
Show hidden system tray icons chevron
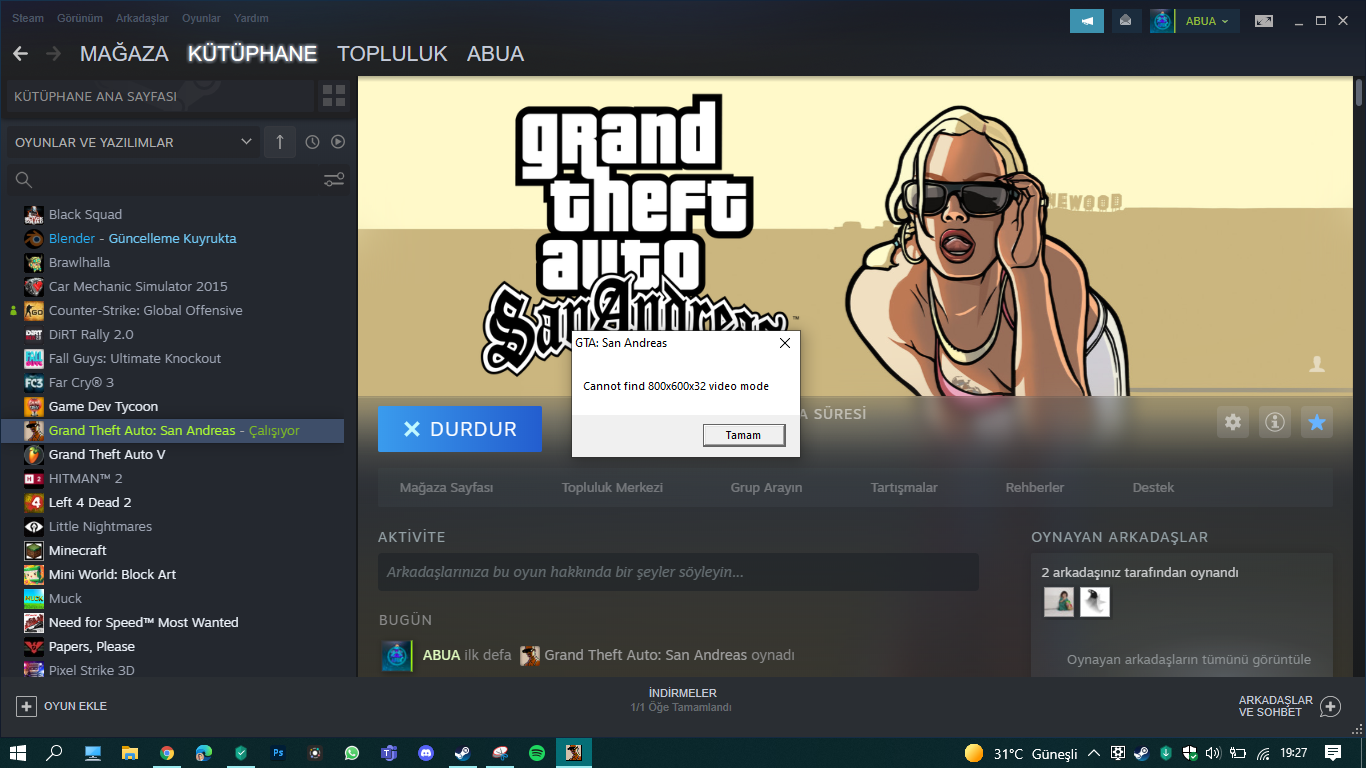click(x=1094, y=753)
